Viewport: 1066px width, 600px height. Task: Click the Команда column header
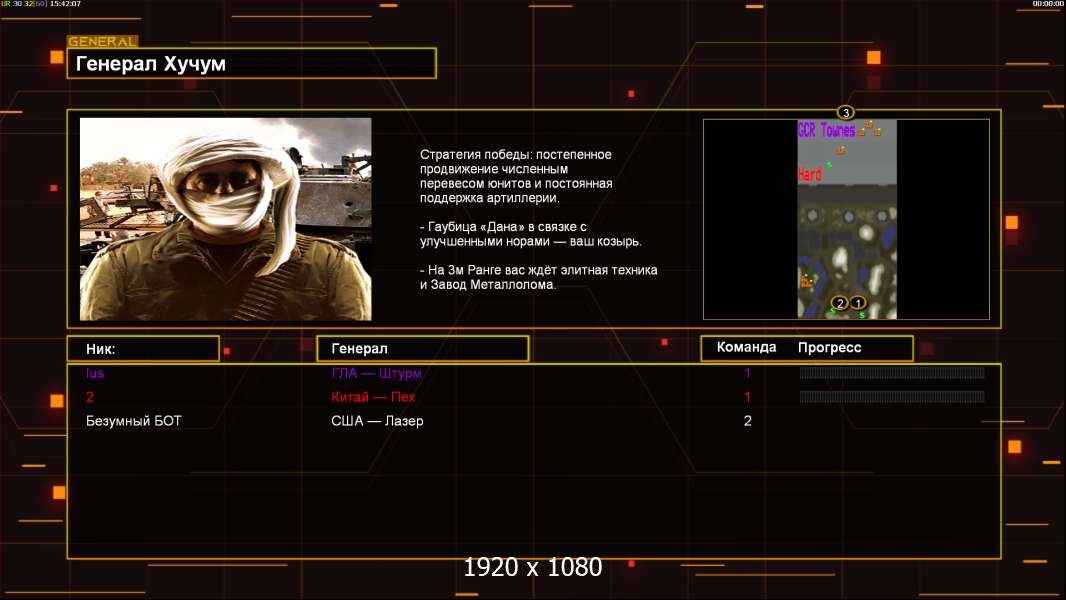[746, 348]
